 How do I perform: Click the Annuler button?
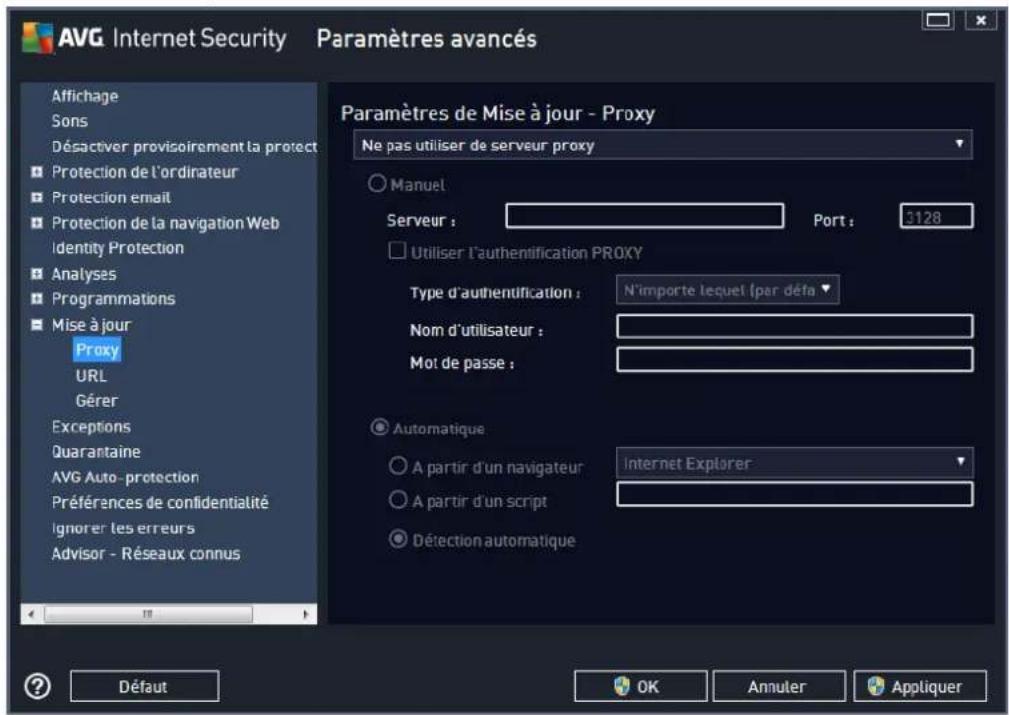[x=779, y=687]
